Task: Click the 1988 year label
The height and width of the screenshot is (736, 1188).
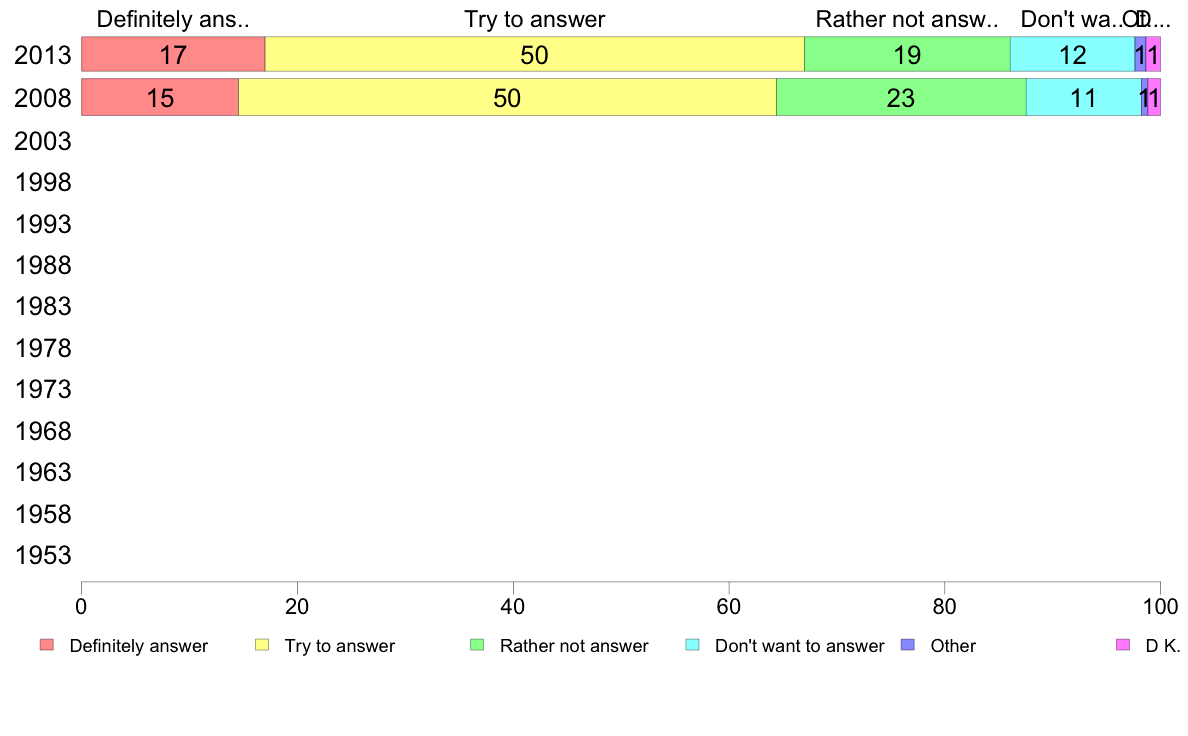Action: click(x=42, y=265)
